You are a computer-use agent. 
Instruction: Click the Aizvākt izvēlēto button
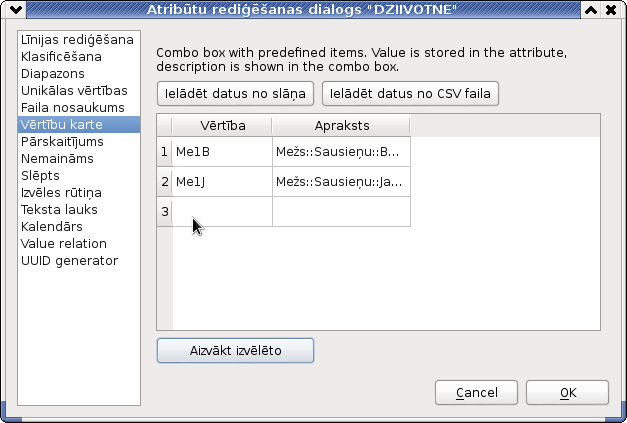click(235, 351)
